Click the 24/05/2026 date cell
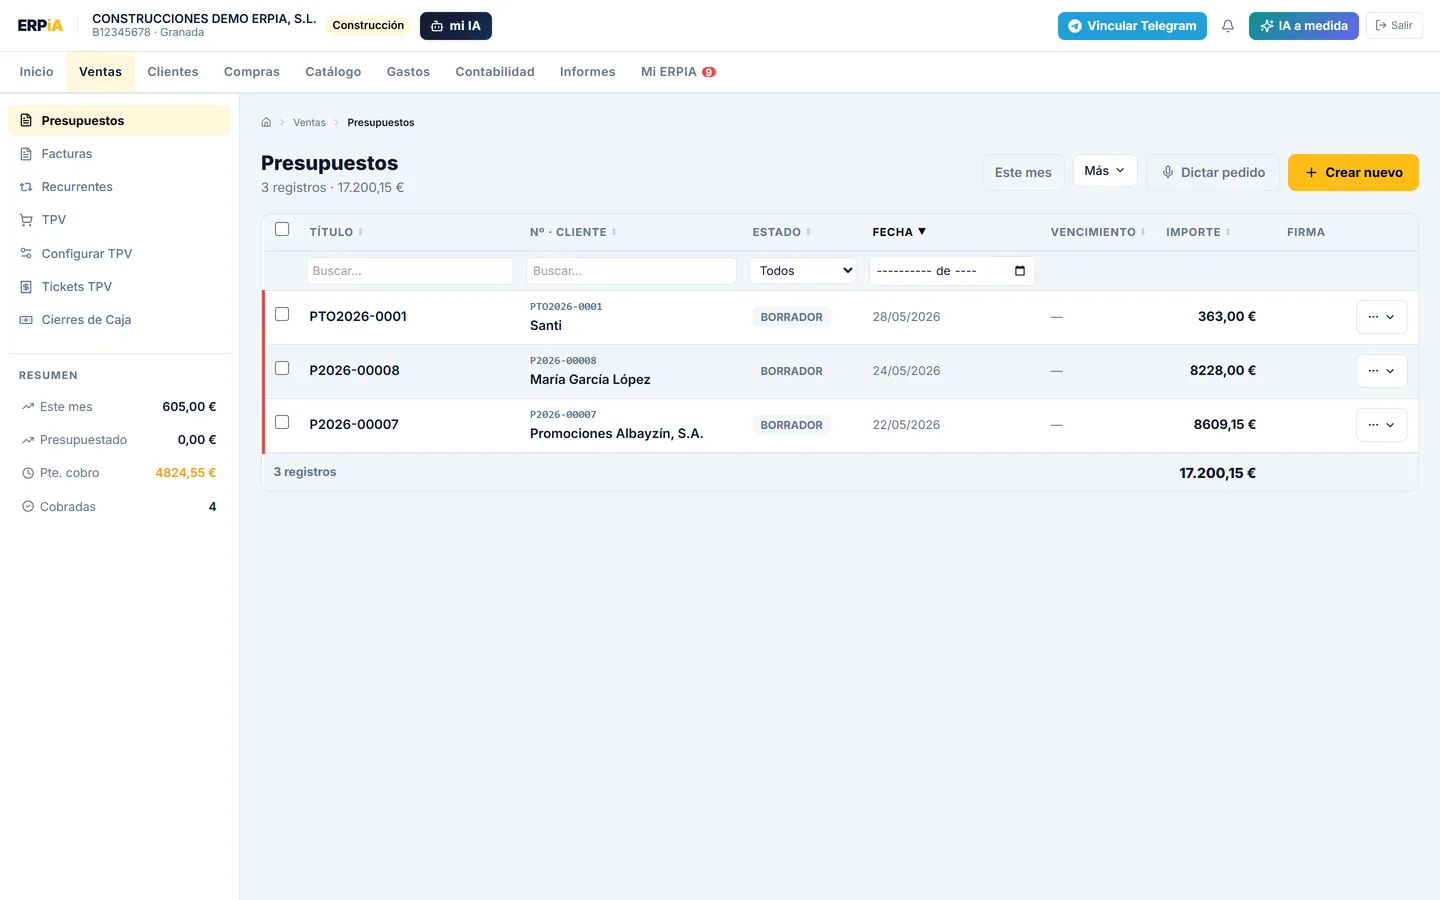 point(906,371)
